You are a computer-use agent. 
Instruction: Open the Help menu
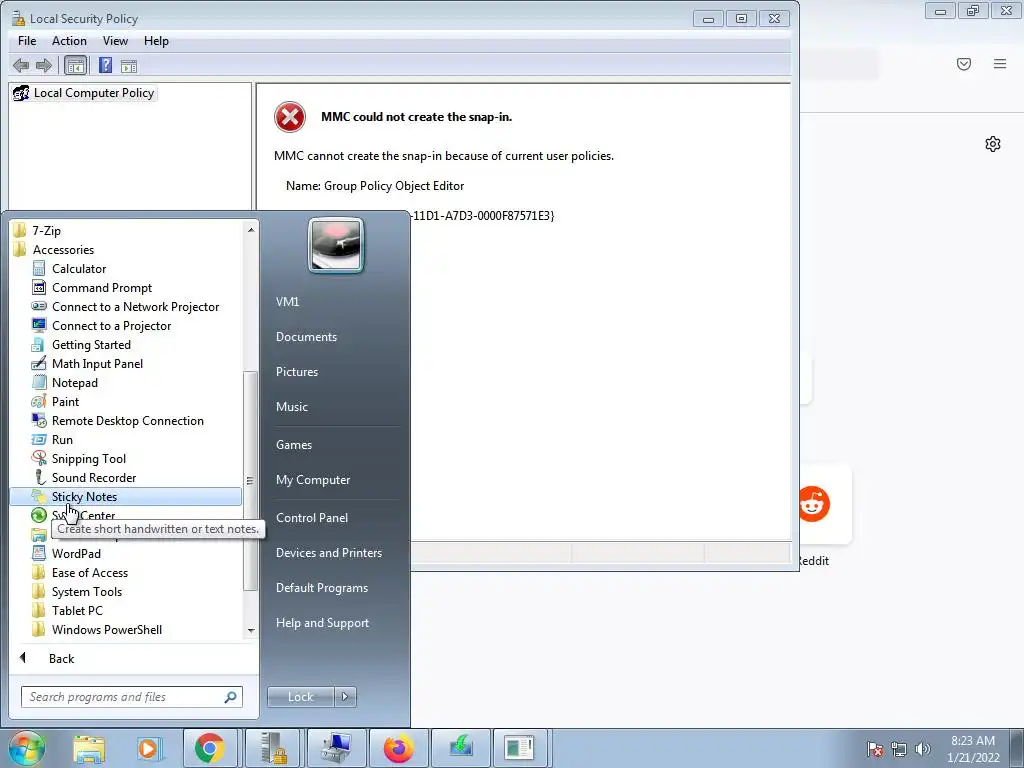pyautogui.click(x=156, y=40)
